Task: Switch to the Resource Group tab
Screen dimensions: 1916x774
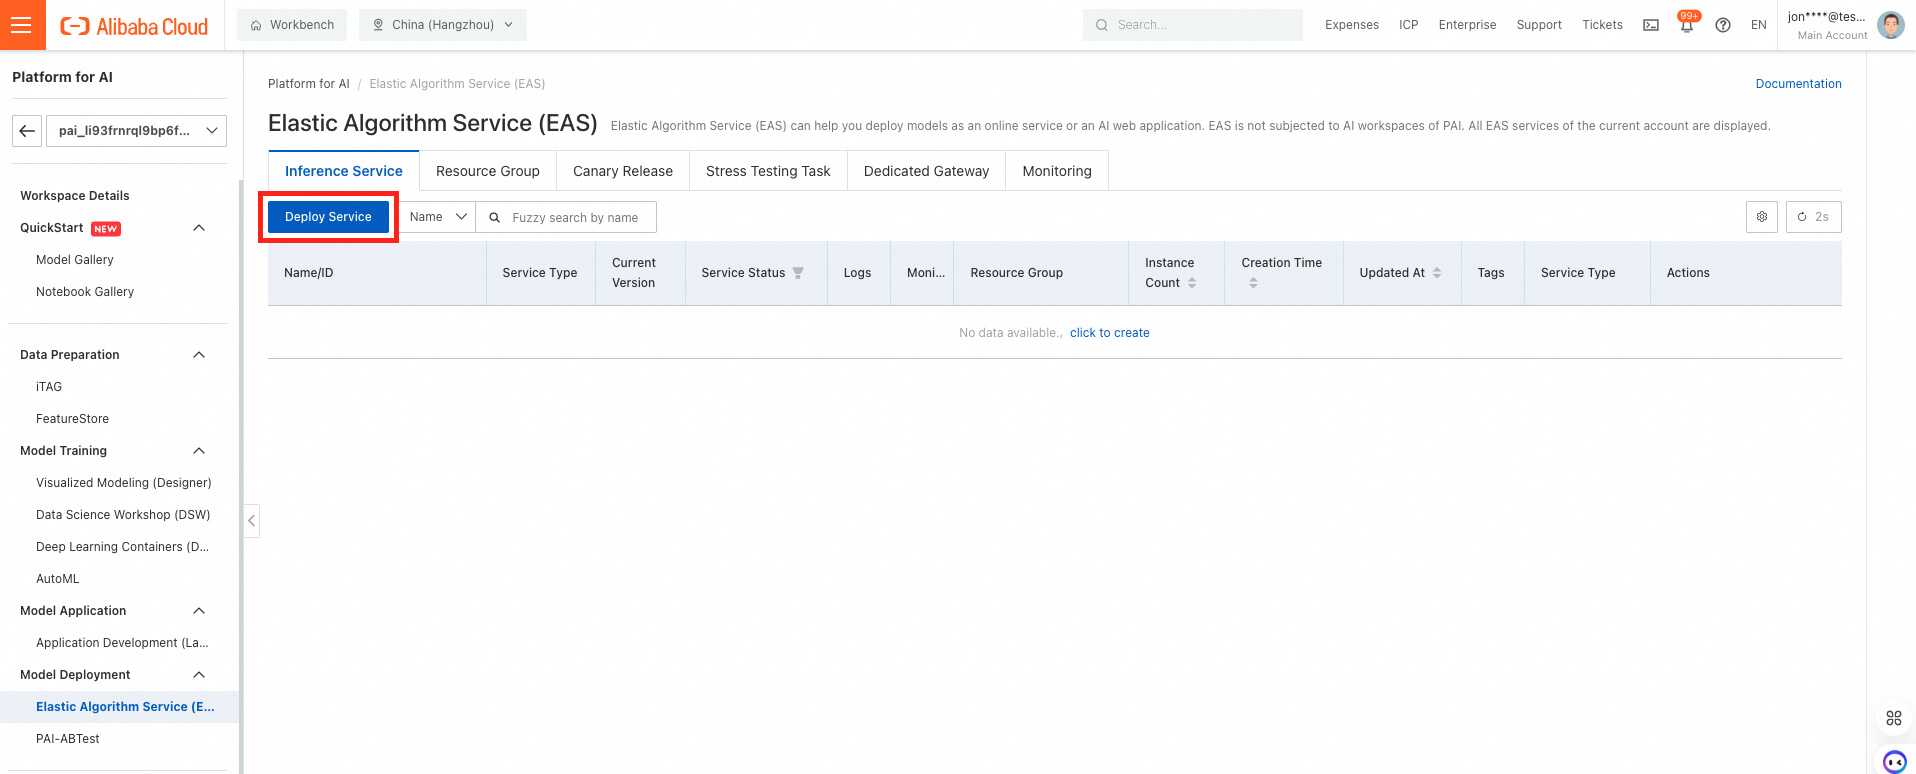Action: coord(488,171)
